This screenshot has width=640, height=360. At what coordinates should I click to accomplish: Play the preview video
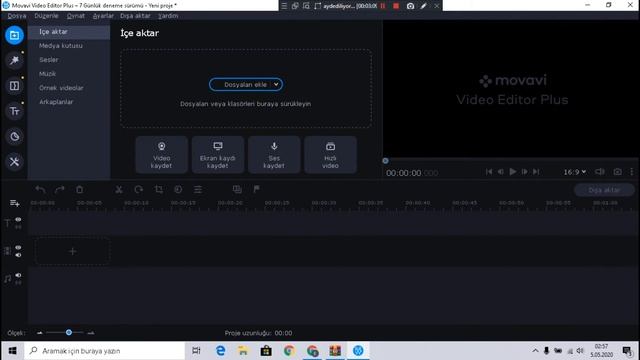point(513,172)
